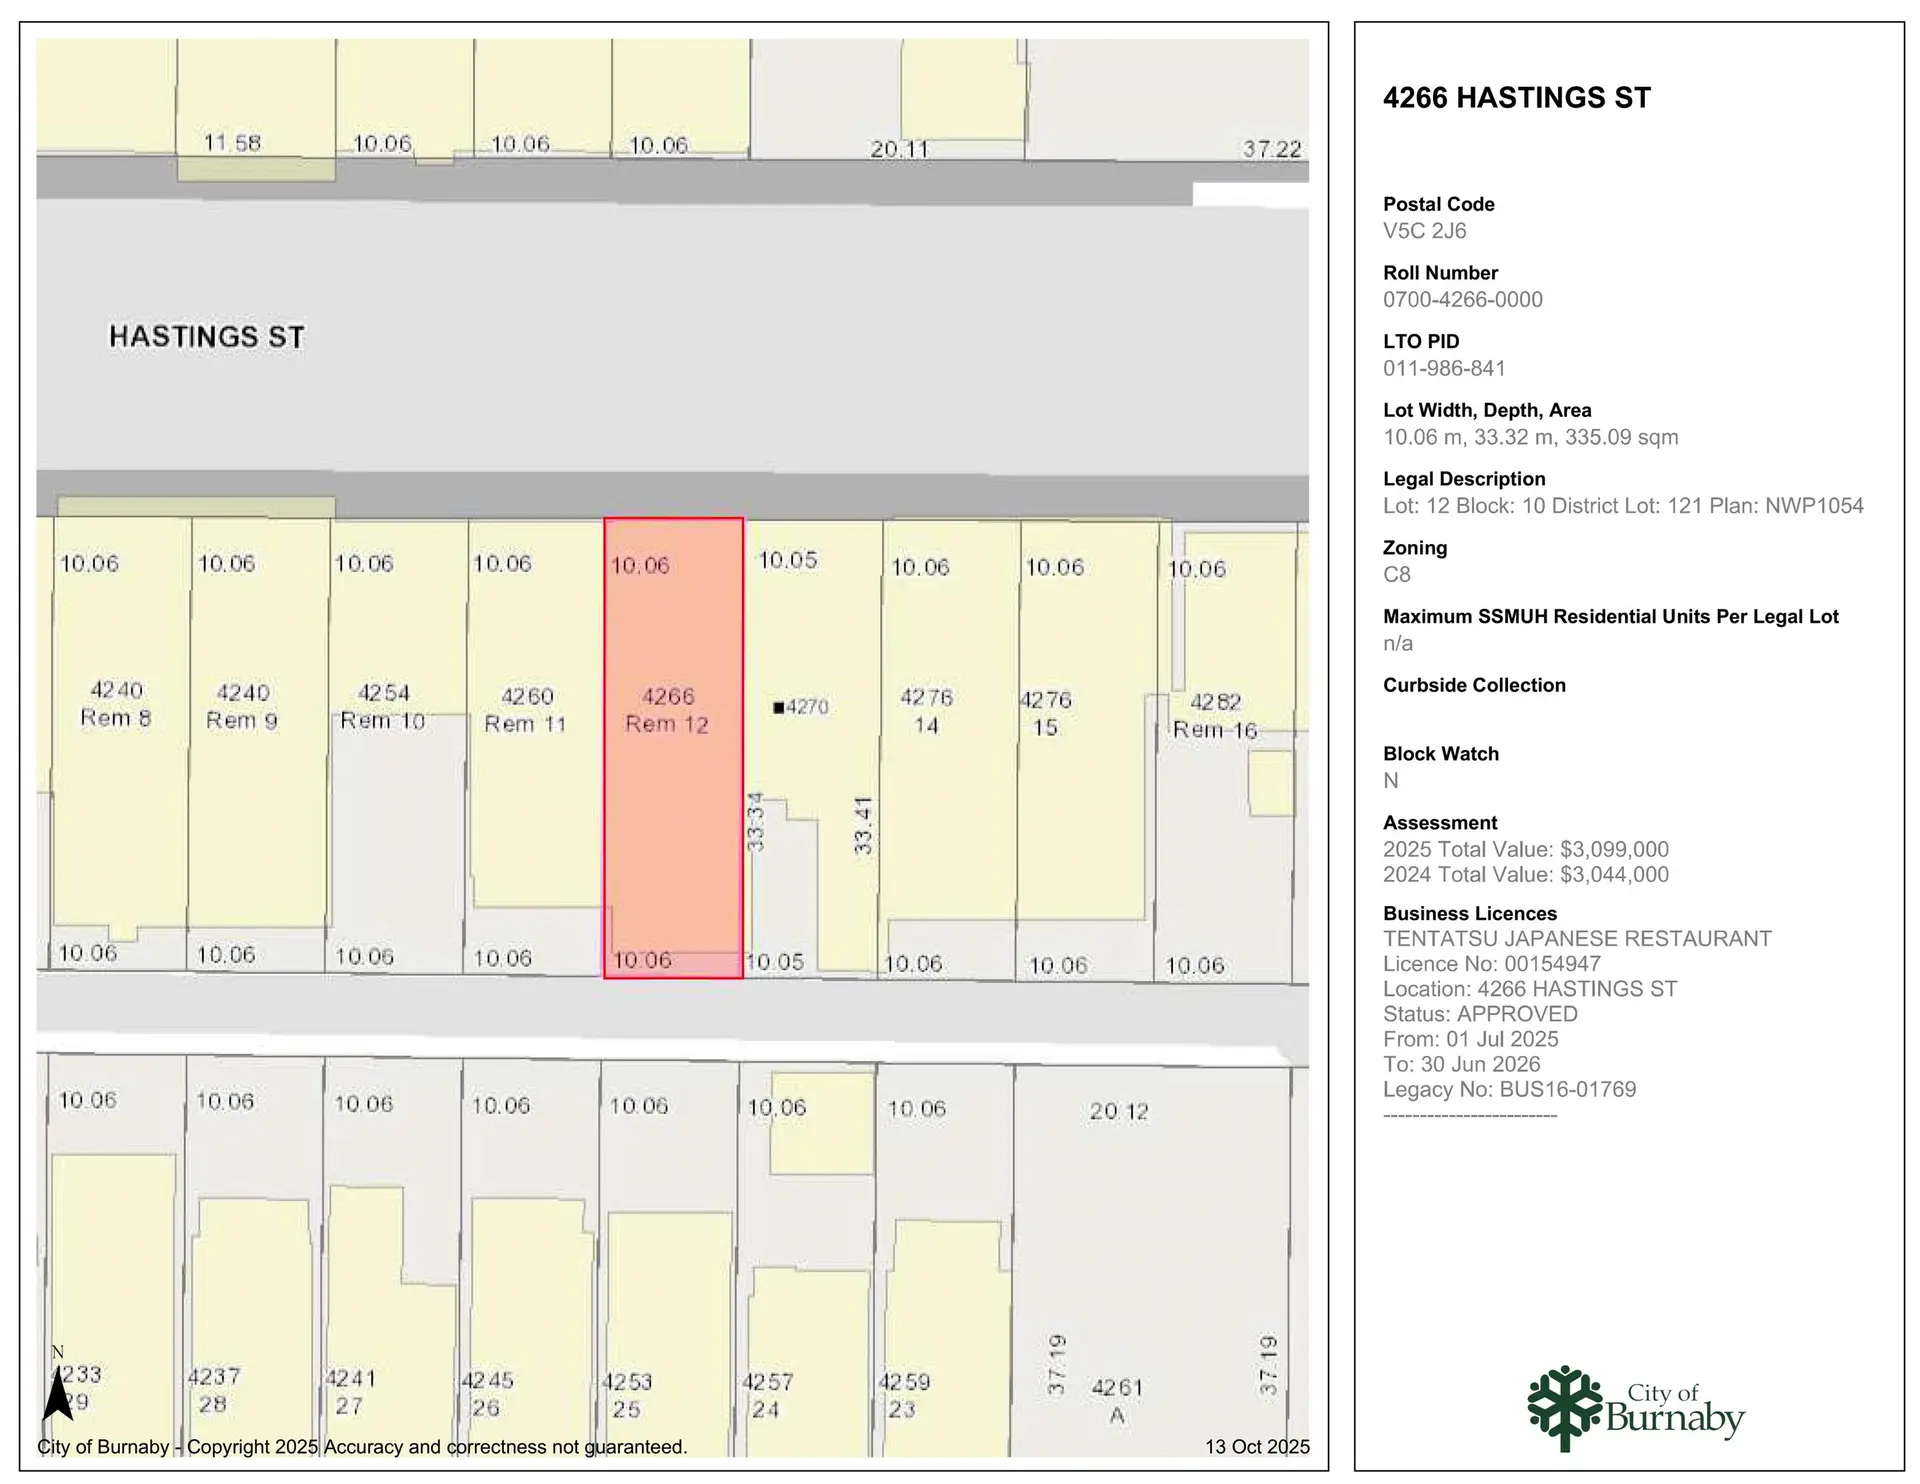Click the 2025 Total Value assessment line
Viewport: 1920px width, 1484px height.
1525,850
